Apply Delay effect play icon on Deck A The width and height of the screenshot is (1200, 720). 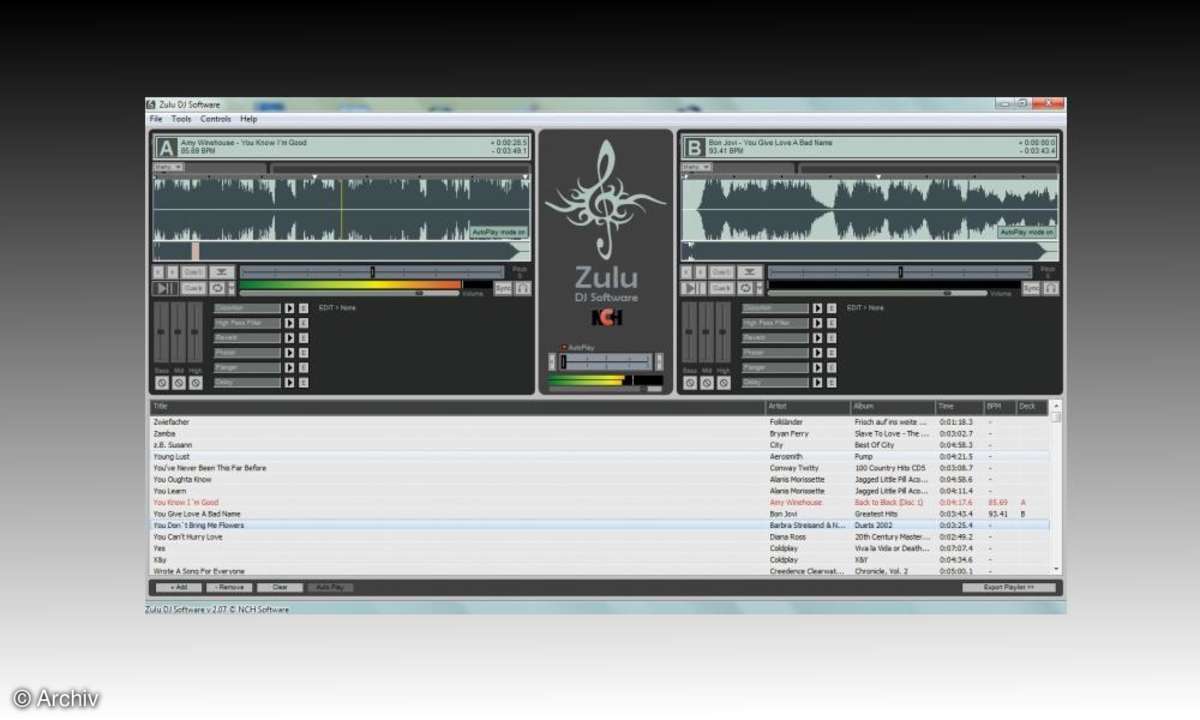point(290,383)
